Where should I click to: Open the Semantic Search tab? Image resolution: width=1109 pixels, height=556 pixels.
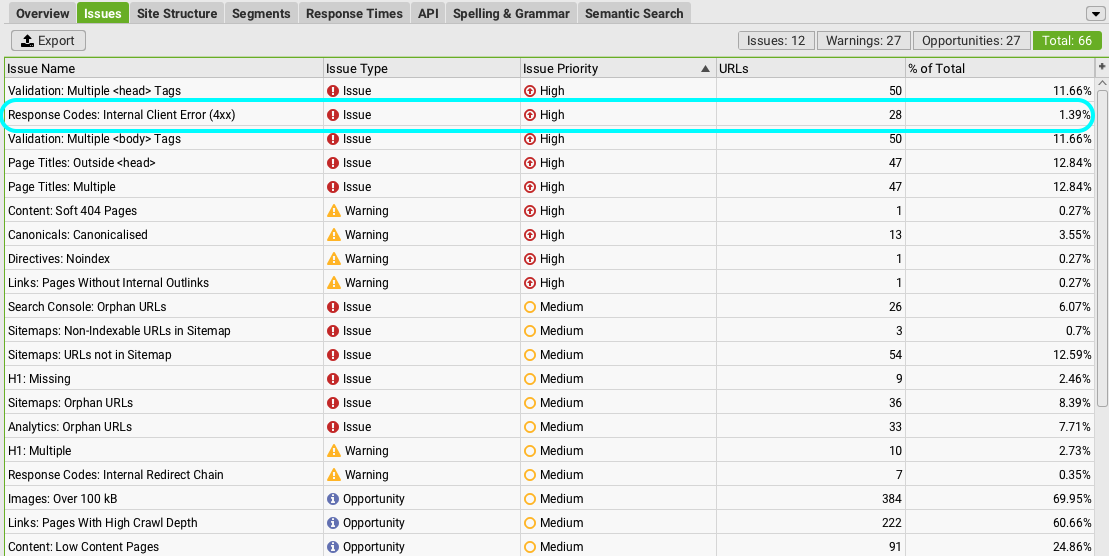[634, 13]
